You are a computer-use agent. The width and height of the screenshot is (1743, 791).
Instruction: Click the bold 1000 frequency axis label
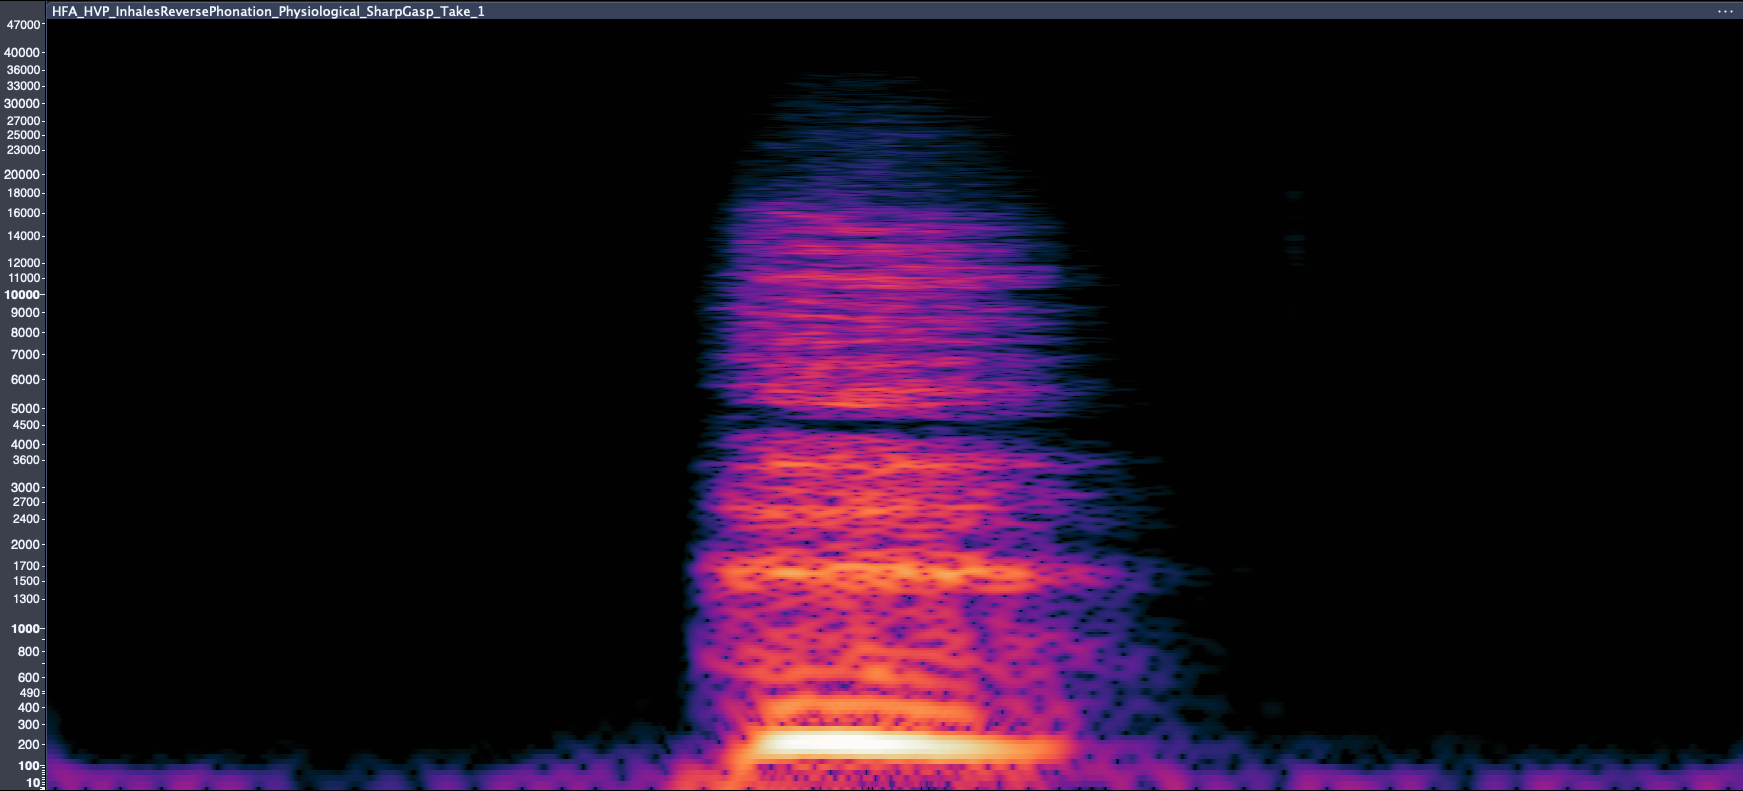(x=26, y=629)
